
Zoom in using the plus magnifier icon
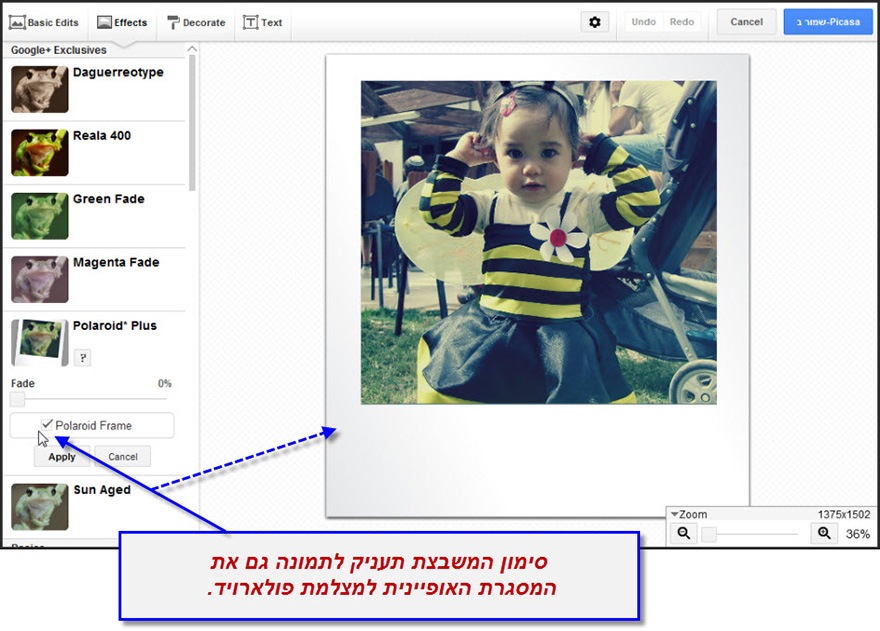[824, 533]
